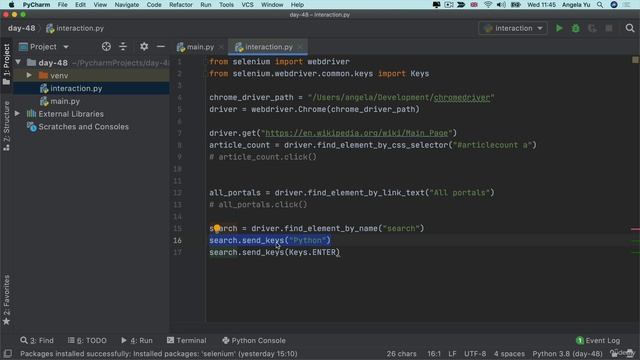640x360 pixels.
Task: Click the line separator LF status entry
Action: coord(452,354)
